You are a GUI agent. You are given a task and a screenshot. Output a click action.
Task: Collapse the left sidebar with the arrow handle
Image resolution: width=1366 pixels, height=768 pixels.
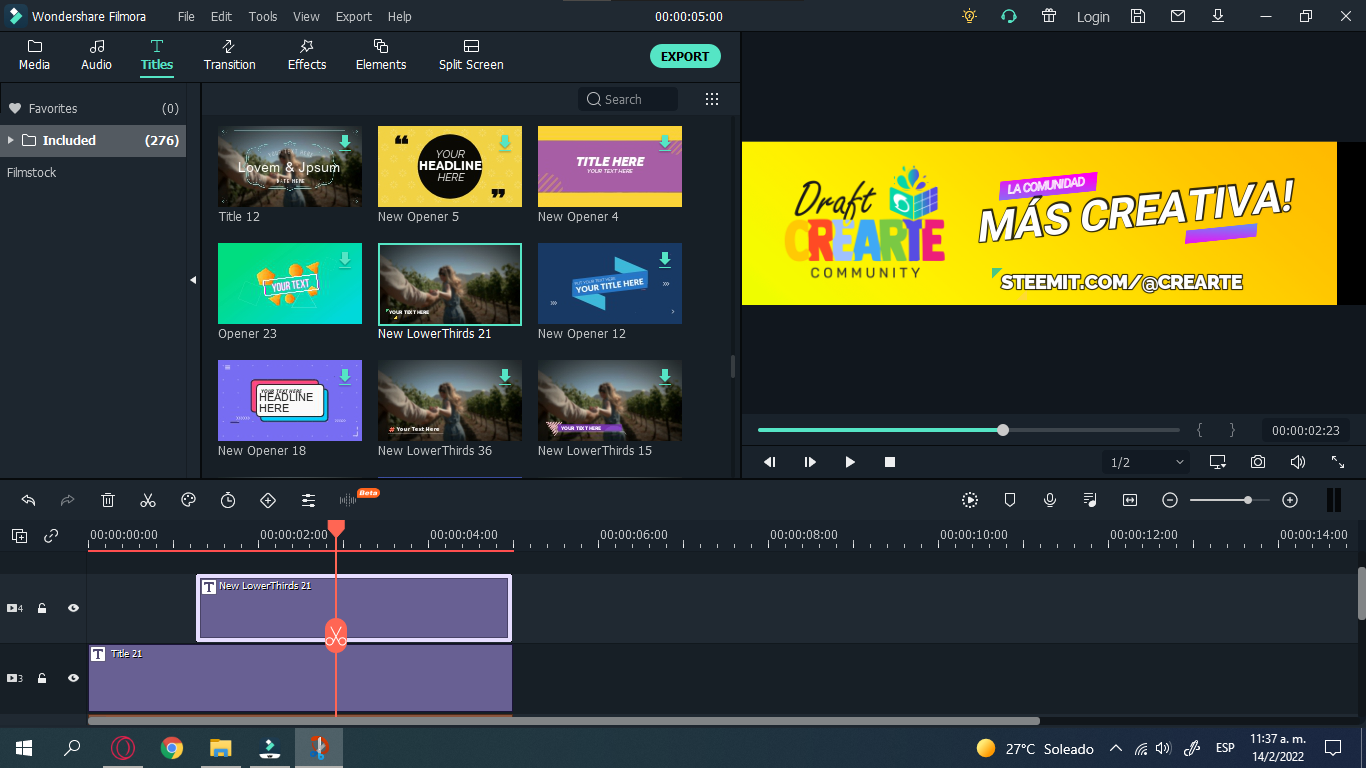point(193,280)
